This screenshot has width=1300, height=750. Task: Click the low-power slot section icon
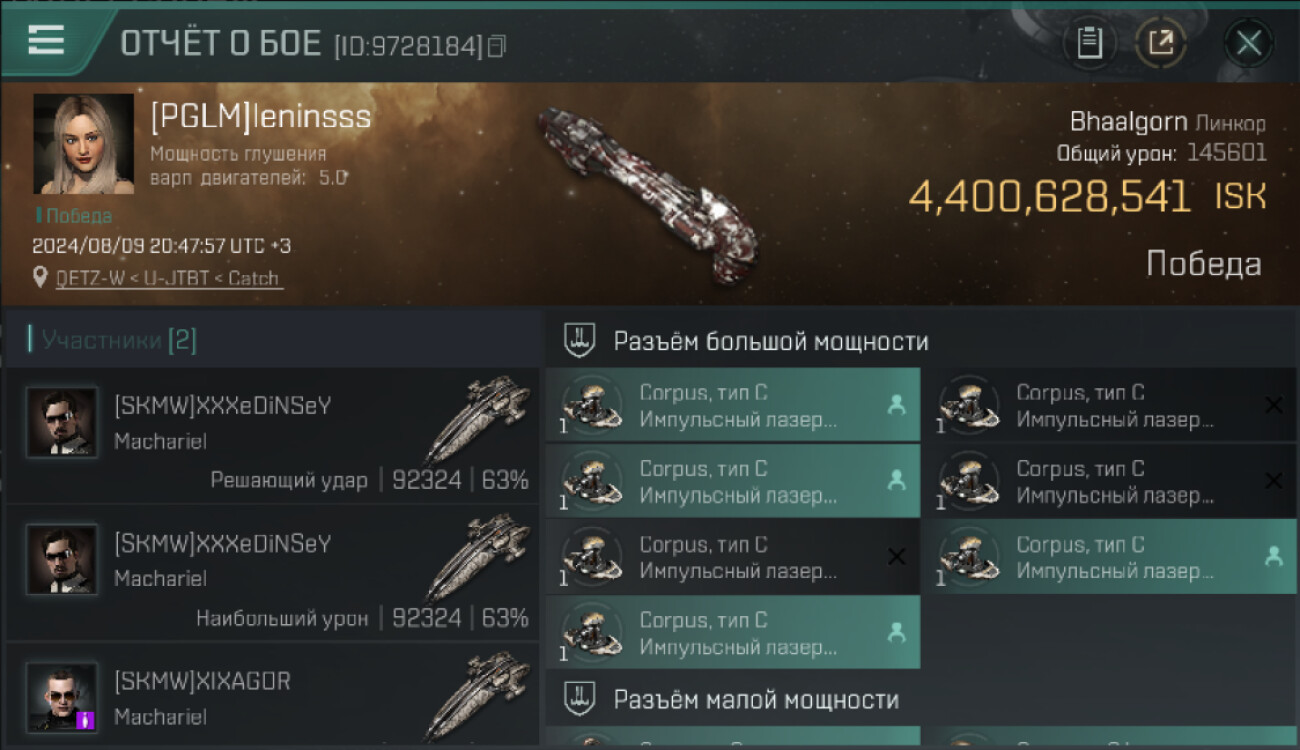point(580,698)
